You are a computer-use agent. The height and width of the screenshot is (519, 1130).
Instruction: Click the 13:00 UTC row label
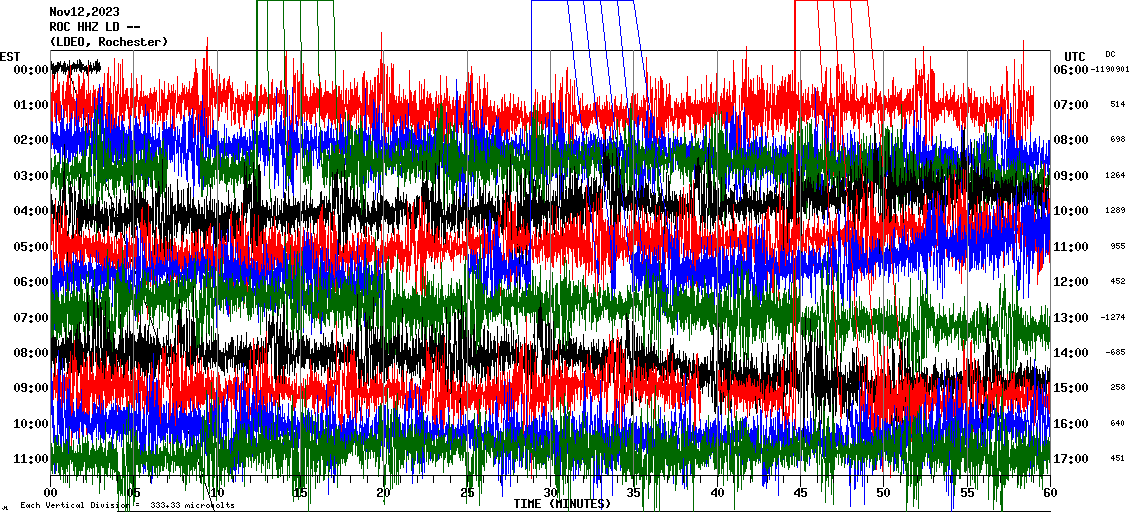coord(1071,318)
